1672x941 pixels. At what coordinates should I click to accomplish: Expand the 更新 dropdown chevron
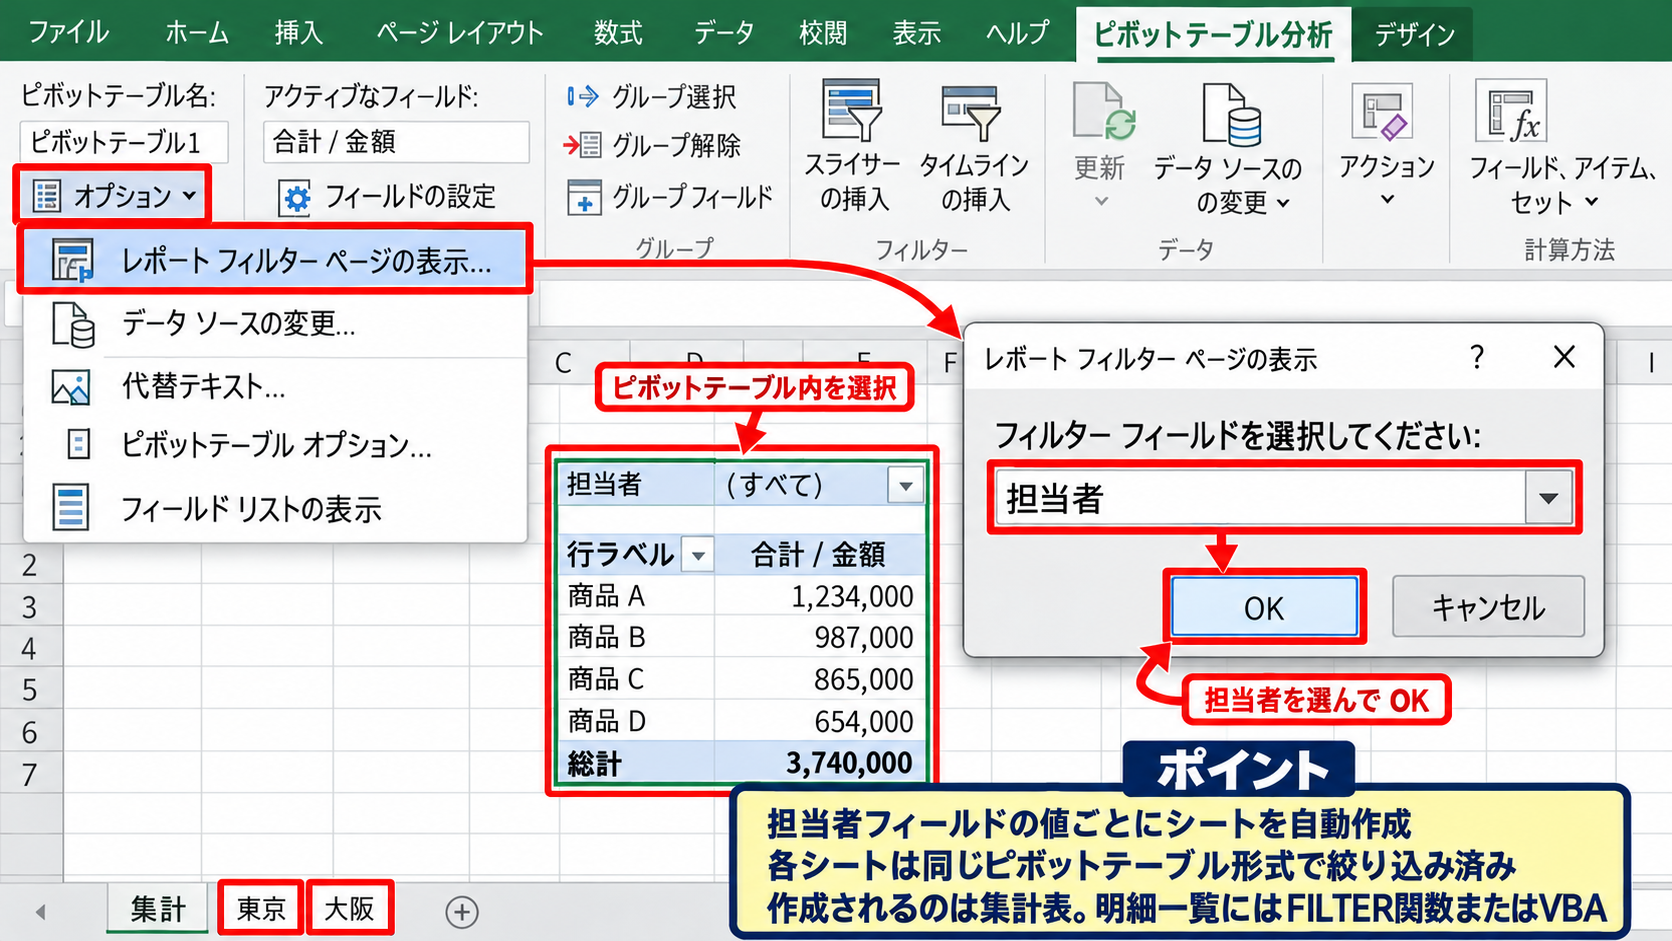[1101, 201]
